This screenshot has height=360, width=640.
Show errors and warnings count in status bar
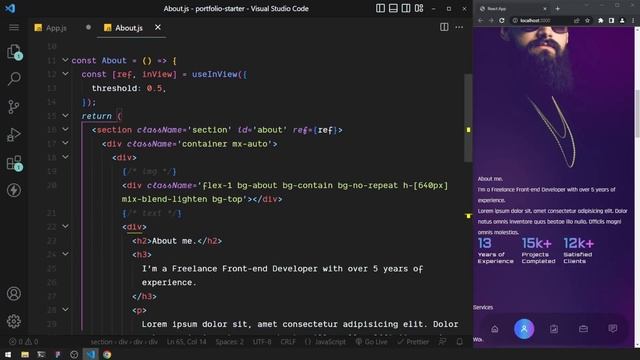pos(24,342)
